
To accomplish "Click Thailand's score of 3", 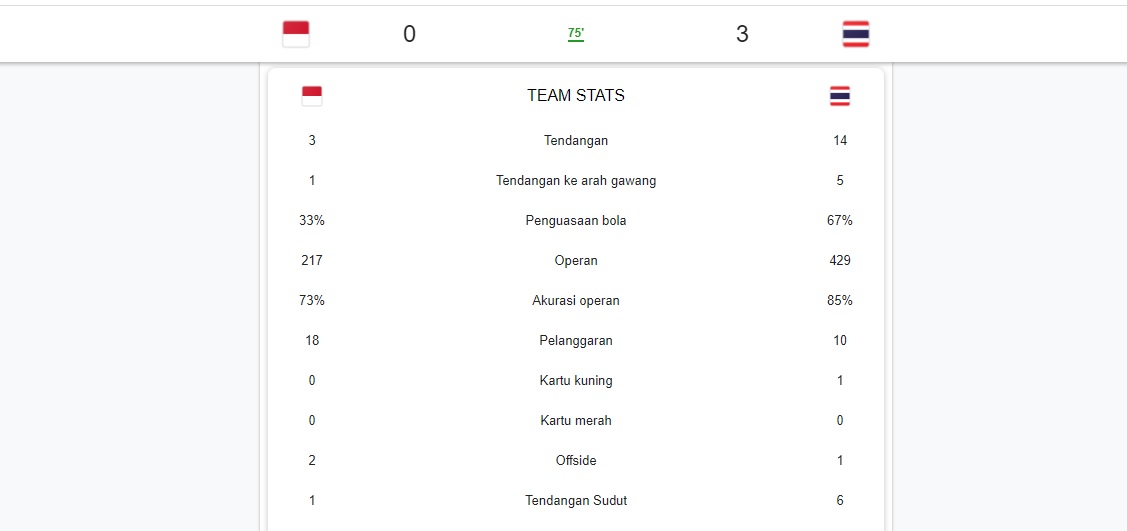I will pos(742,34).
